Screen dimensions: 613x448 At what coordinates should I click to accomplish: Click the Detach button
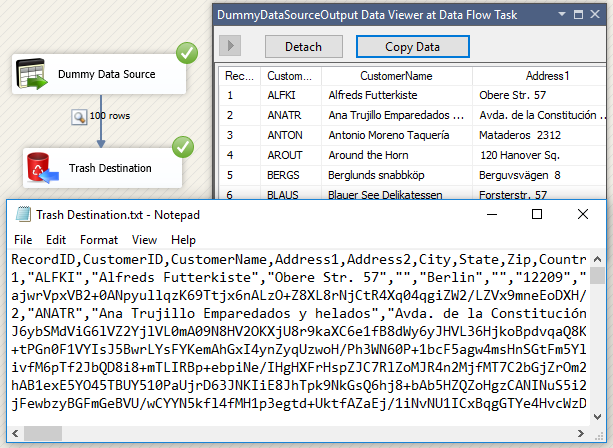304,47
